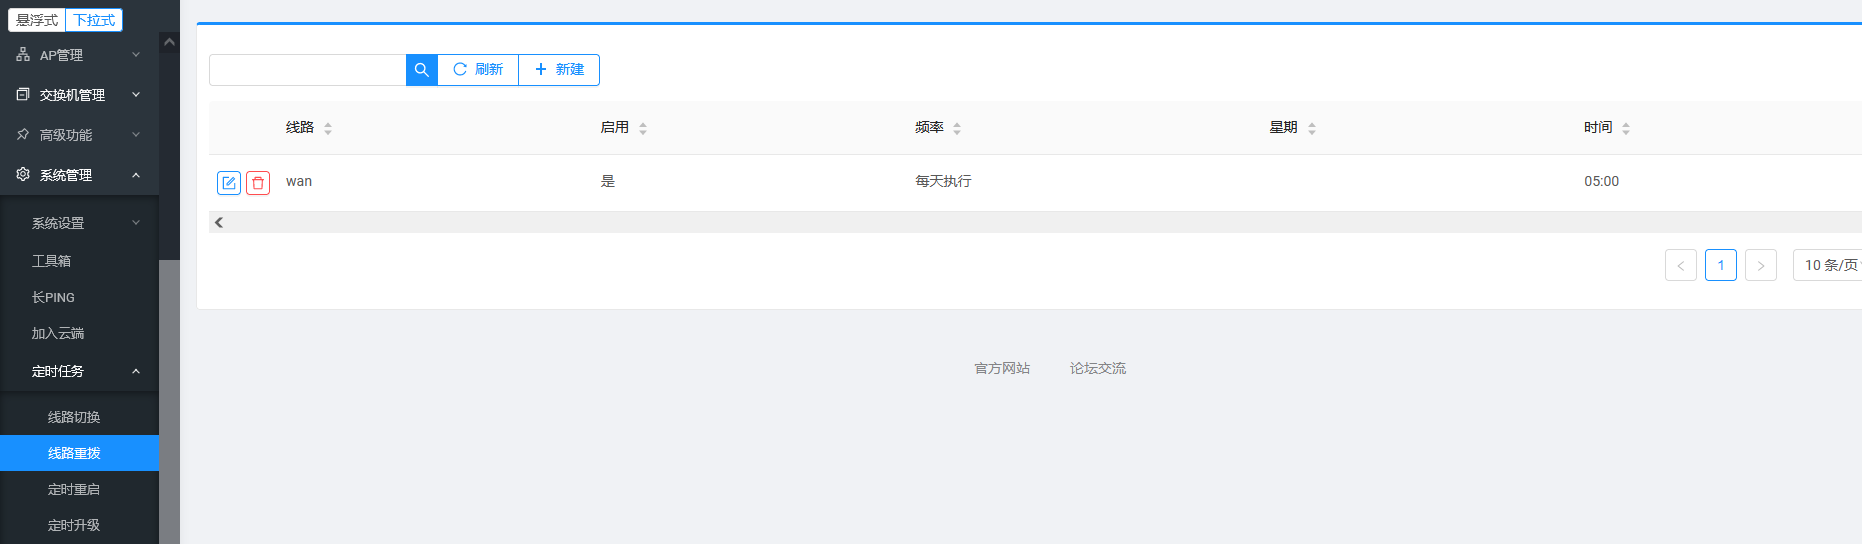Click the blue search magnifier icon
1862x544 pixels.
coord(421,70)
